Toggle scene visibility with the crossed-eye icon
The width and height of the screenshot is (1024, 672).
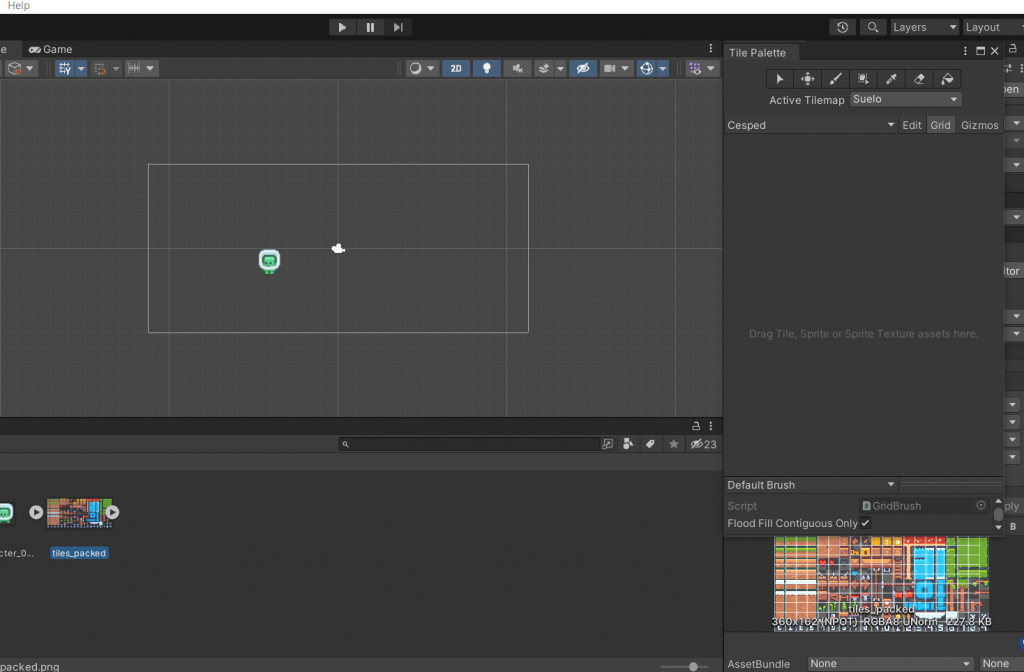pos(584,68)
